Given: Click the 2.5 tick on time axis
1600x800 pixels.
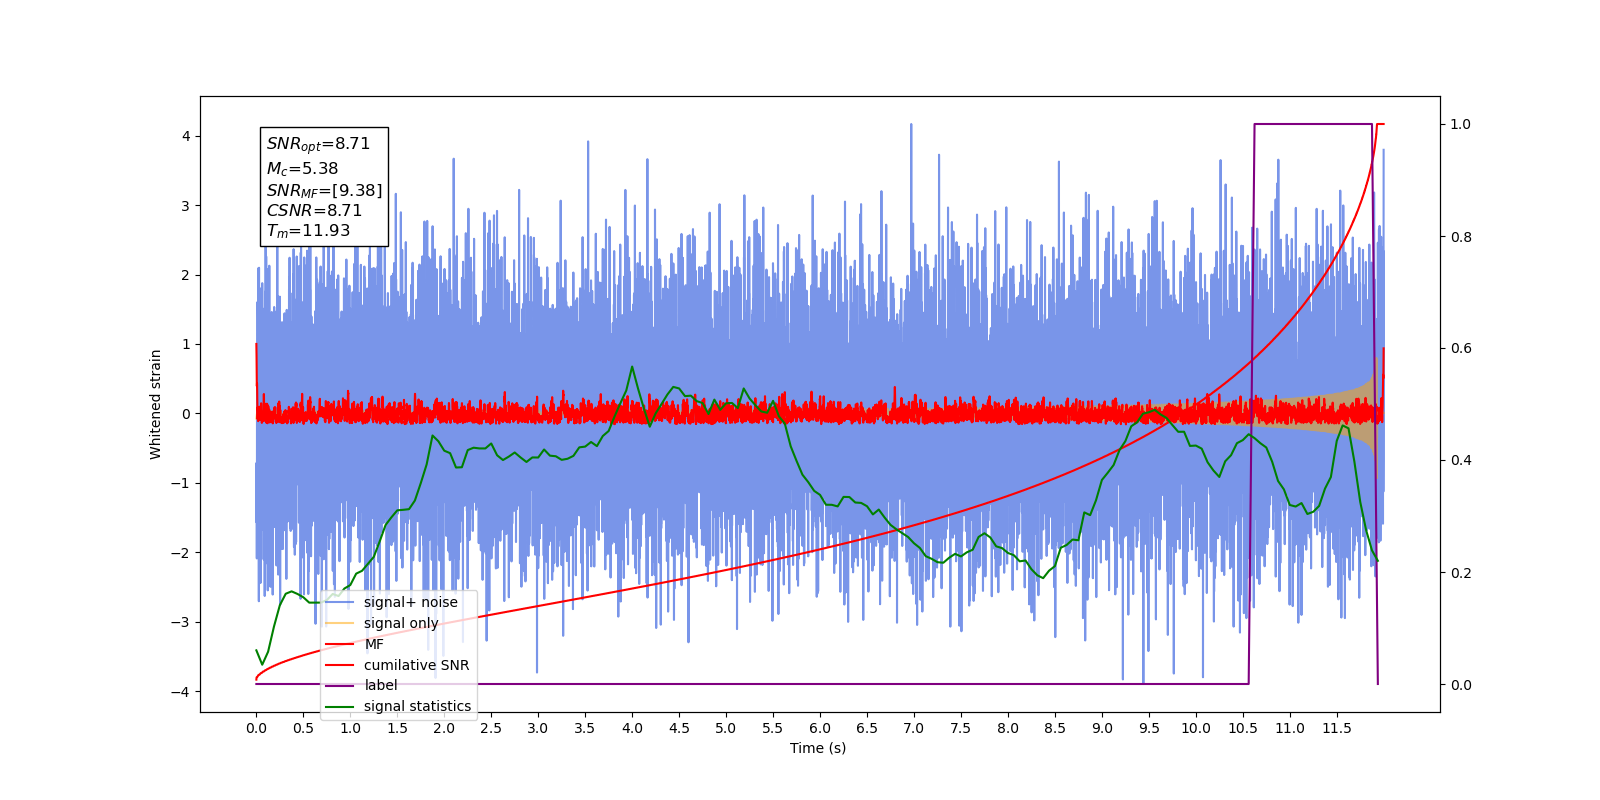Looking at the screenshot, I should tap(491, 728).
